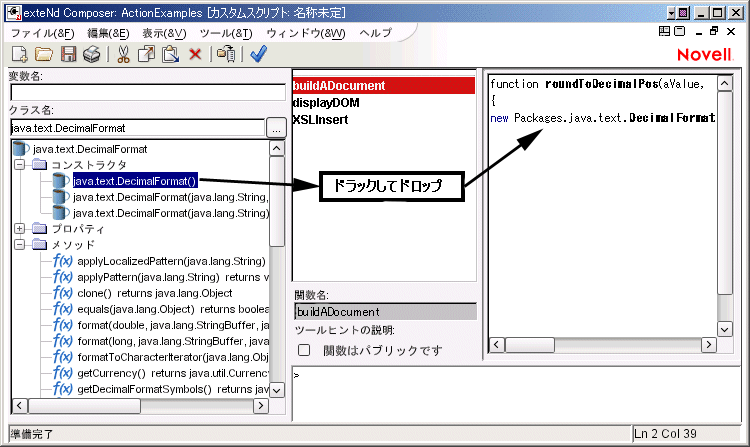Select constructor java.text.DecimalFormat() in the tree
Viewport: 750px width, 447px height.
pyautogui.click(x=134, y=181)
